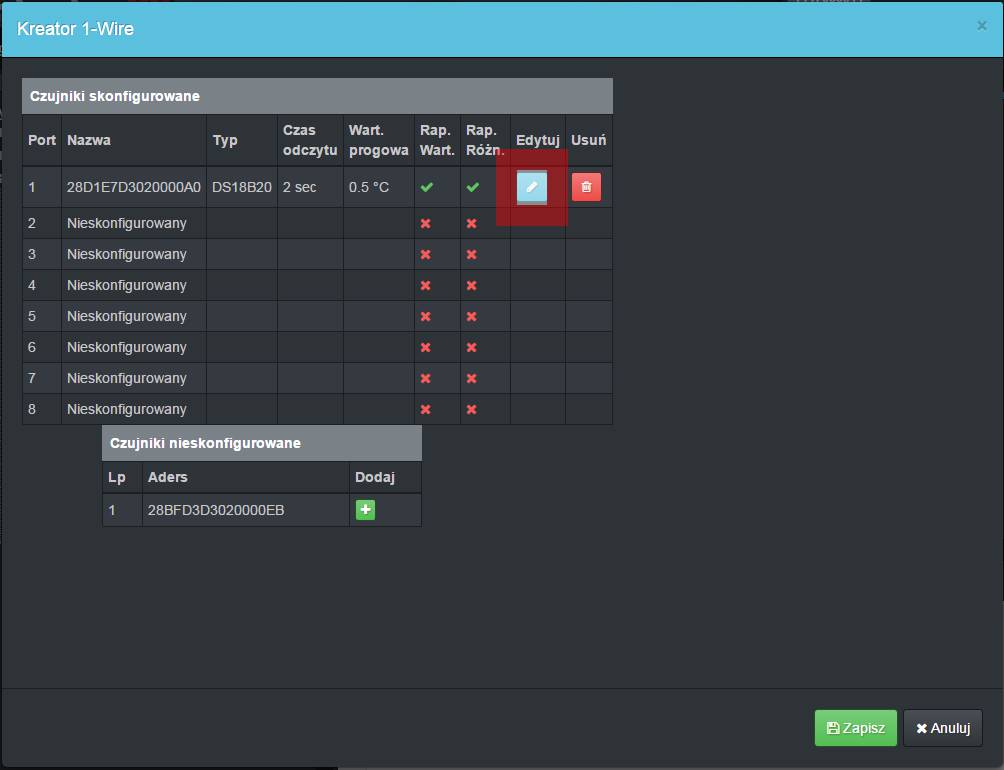Select Nieskonfigurowany entry in port 4

pyautogui.click(x=127, y=285)
